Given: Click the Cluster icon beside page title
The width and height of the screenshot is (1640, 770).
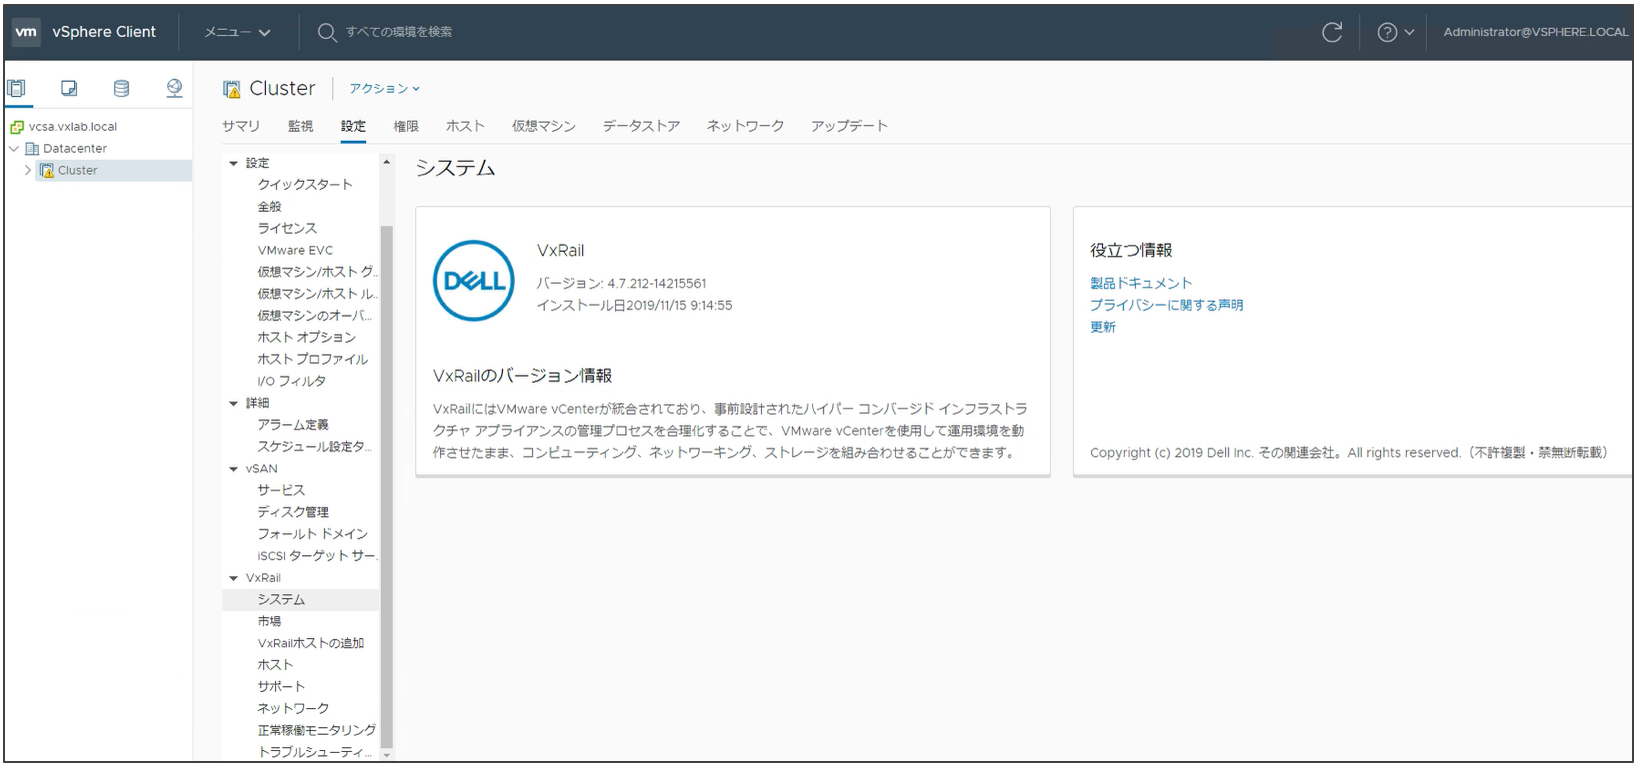Looking at the screenshot, I should [x=232, y=89].
